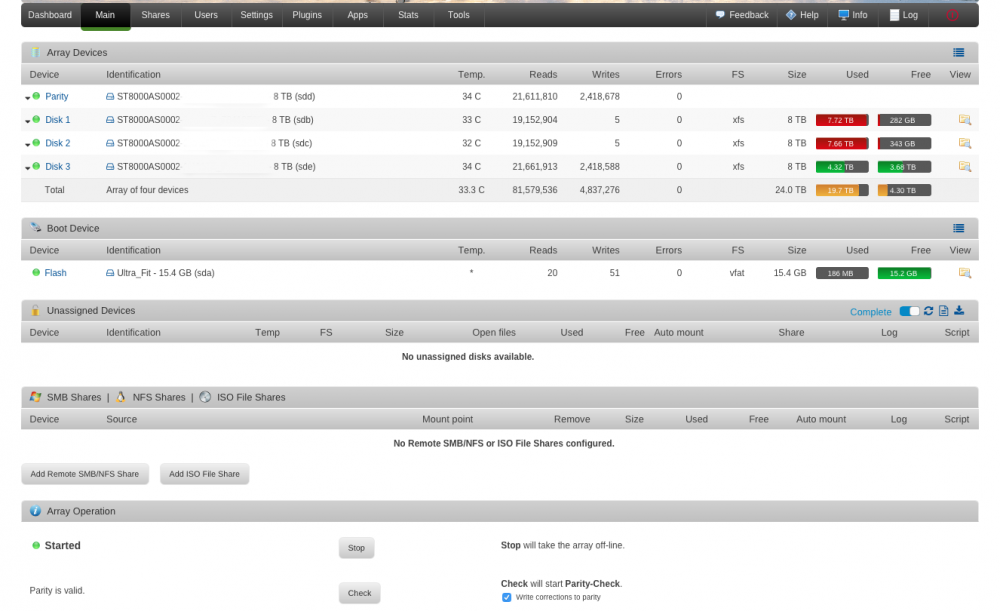Refresh the Unassigned Devices list
1000x611 pixels.
(x=929, y=311)
